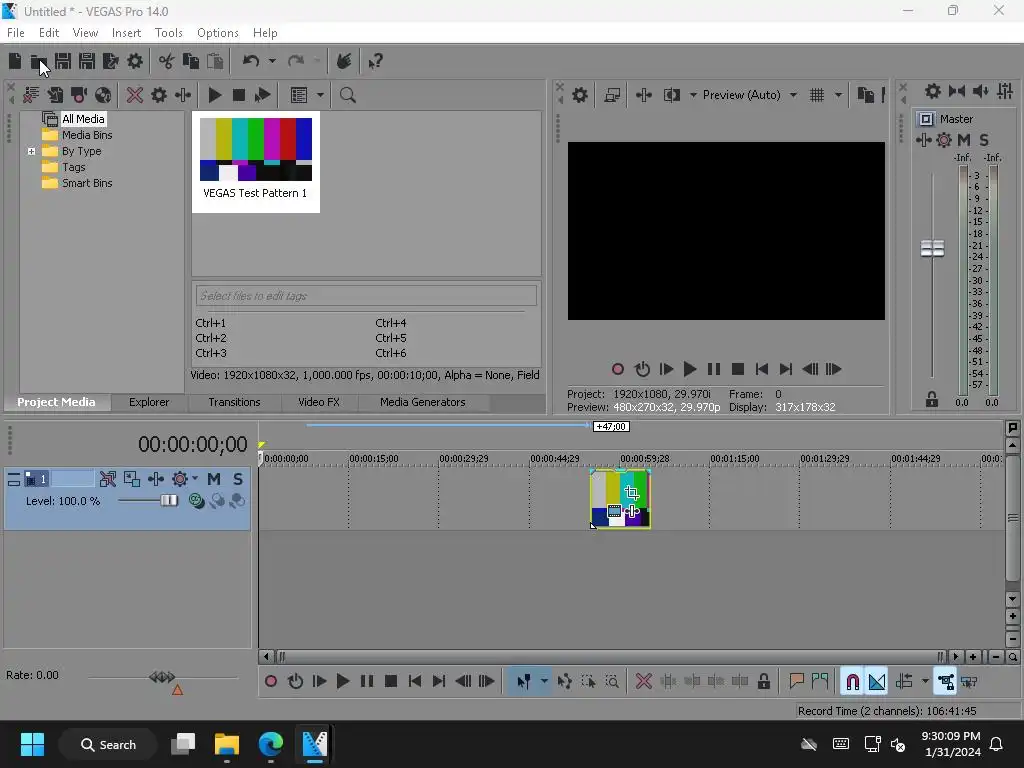Click the Select files to edit tags field
The width and height of the screenshot is (1024, 768).
366,296
